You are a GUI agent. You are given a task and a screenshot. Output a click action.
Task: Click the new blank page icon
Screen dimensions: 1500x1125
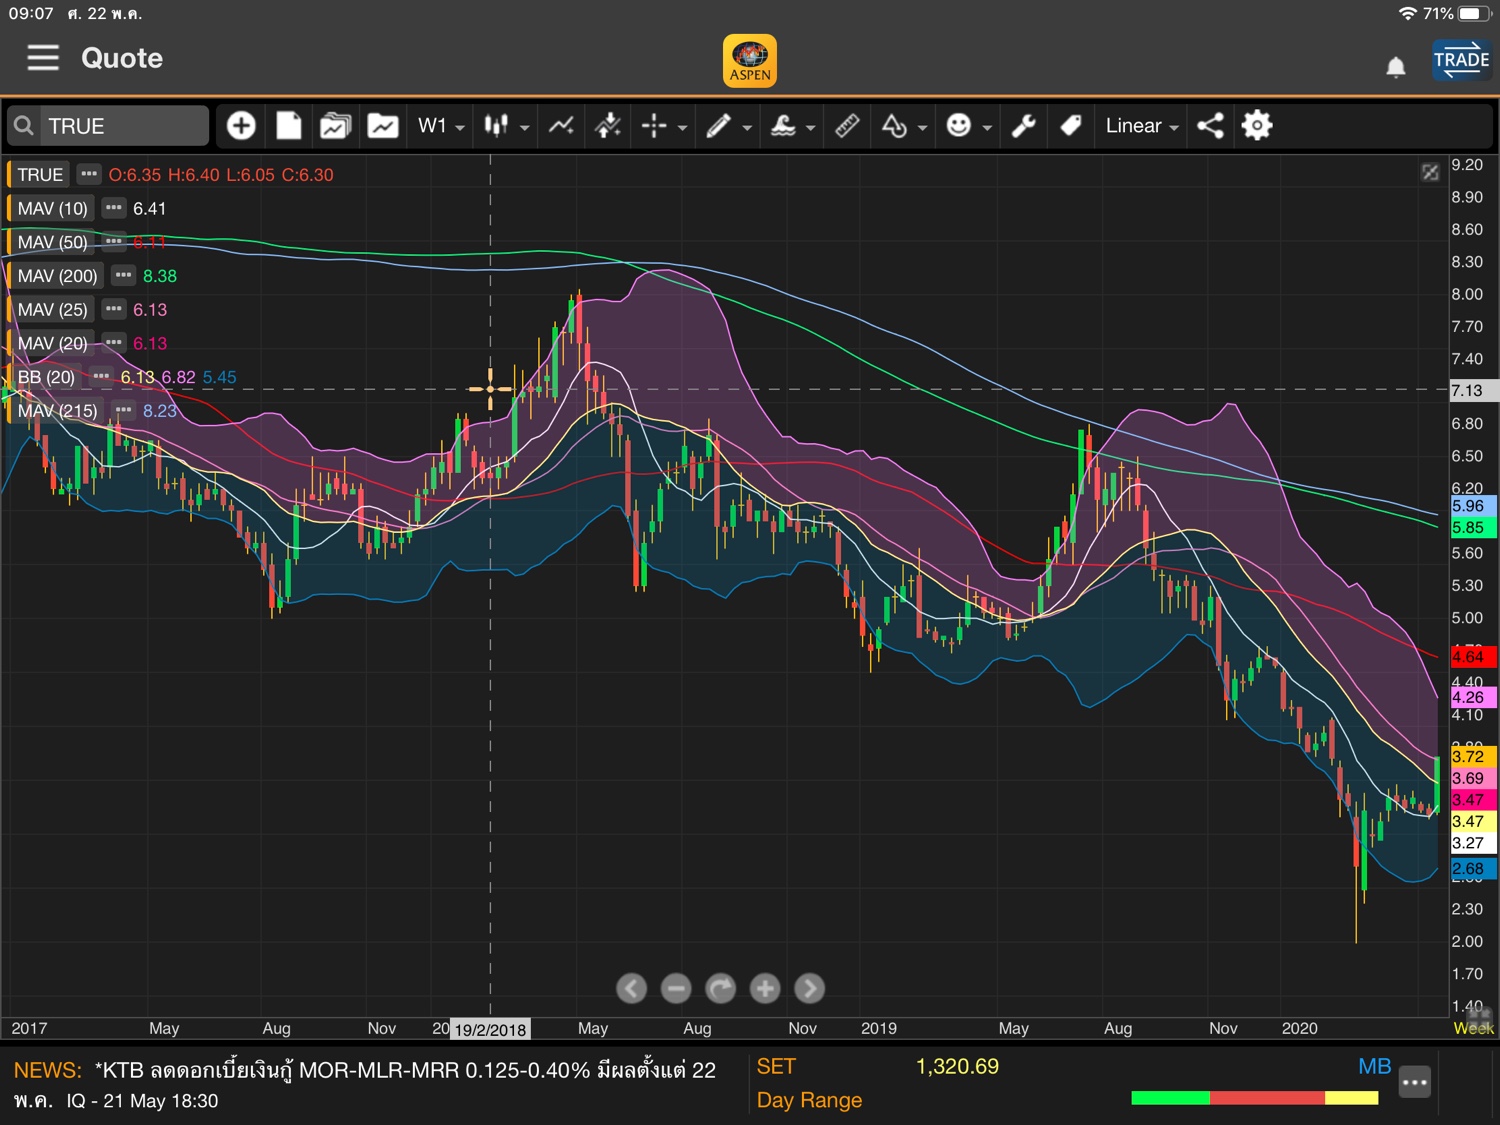(289, 126)
